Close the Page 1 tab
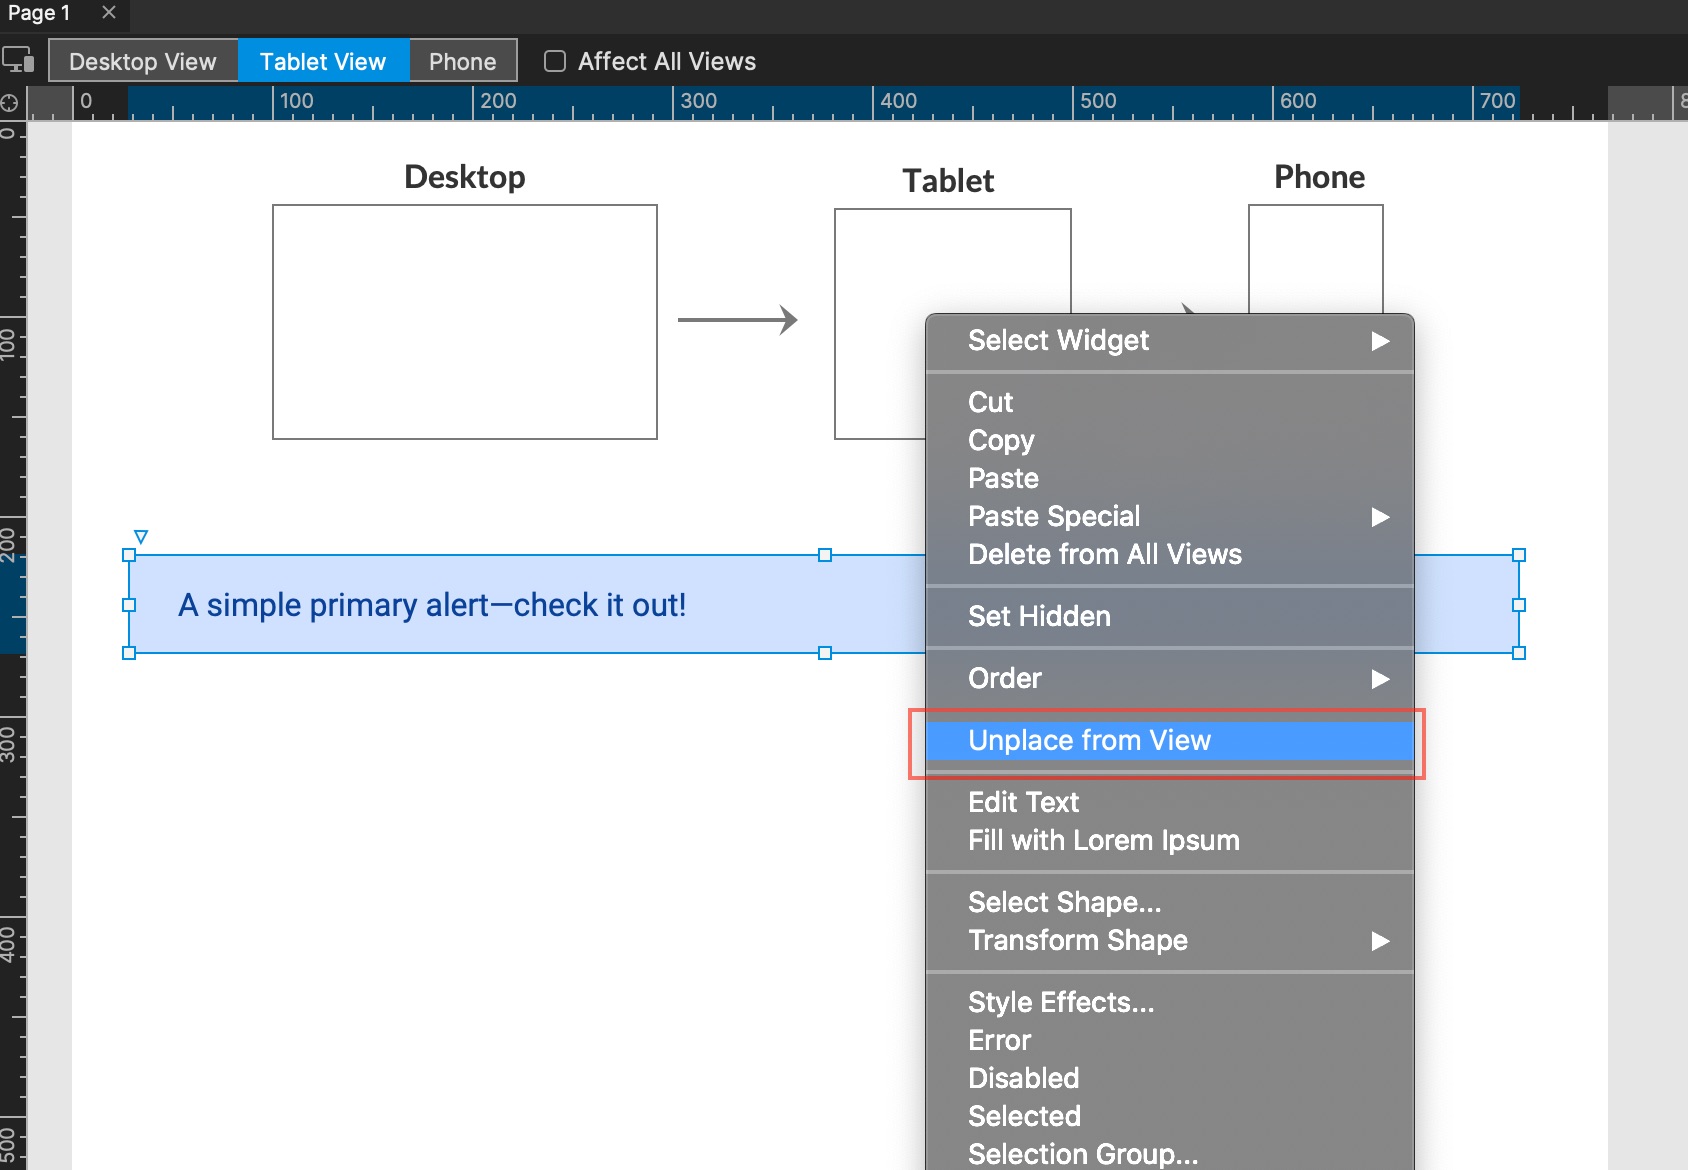The image size is (1688, 1170). [x=109, y=13]
